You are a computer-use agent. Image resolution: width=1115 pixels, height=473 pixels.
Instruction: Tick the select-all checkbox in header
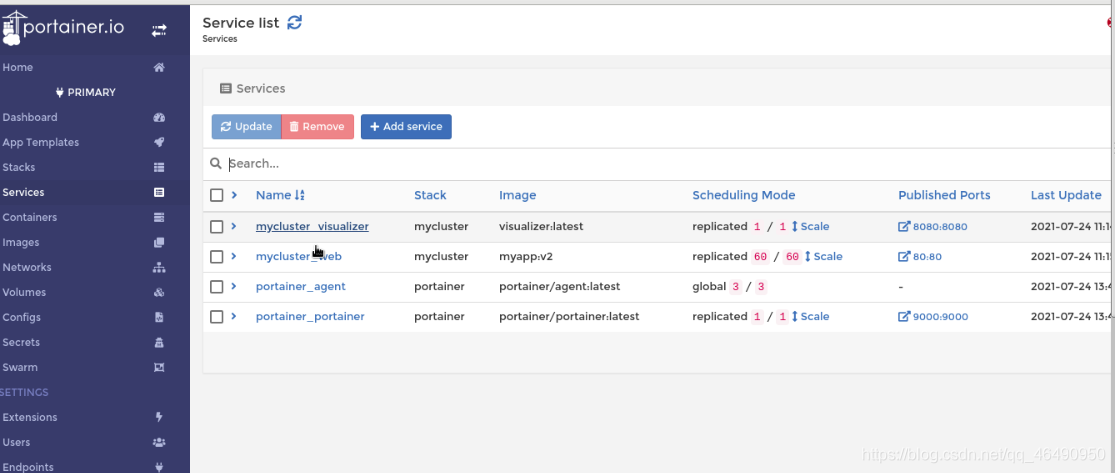click(x=217, y=195)
